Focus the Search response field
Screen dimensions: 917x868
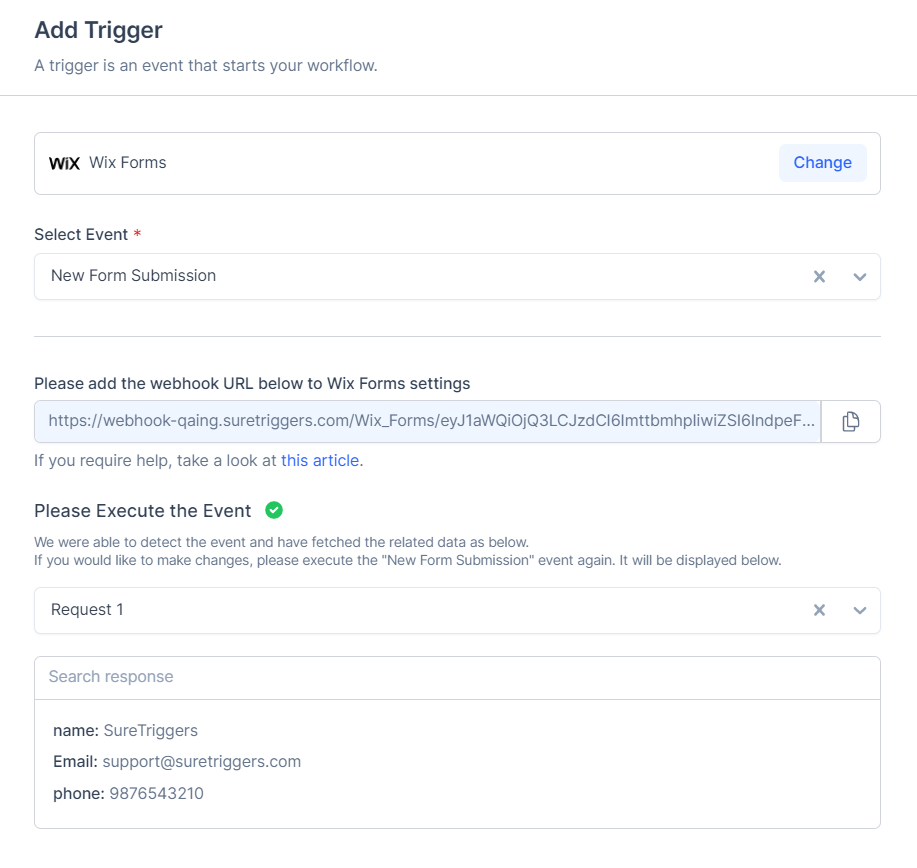click(457, 677)
